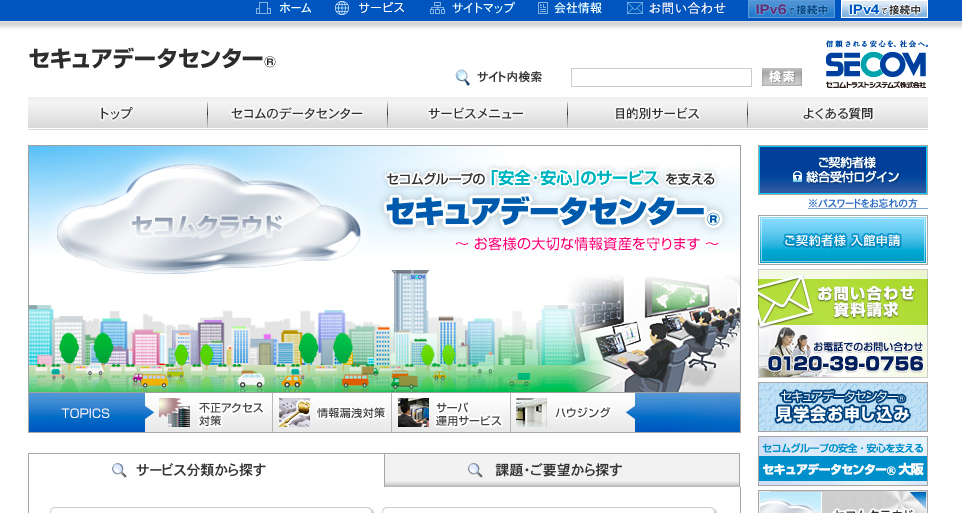962x513 pixels.
Task: Open the お問い合わせ link in the top bar
Action: [x=687, y=9]
